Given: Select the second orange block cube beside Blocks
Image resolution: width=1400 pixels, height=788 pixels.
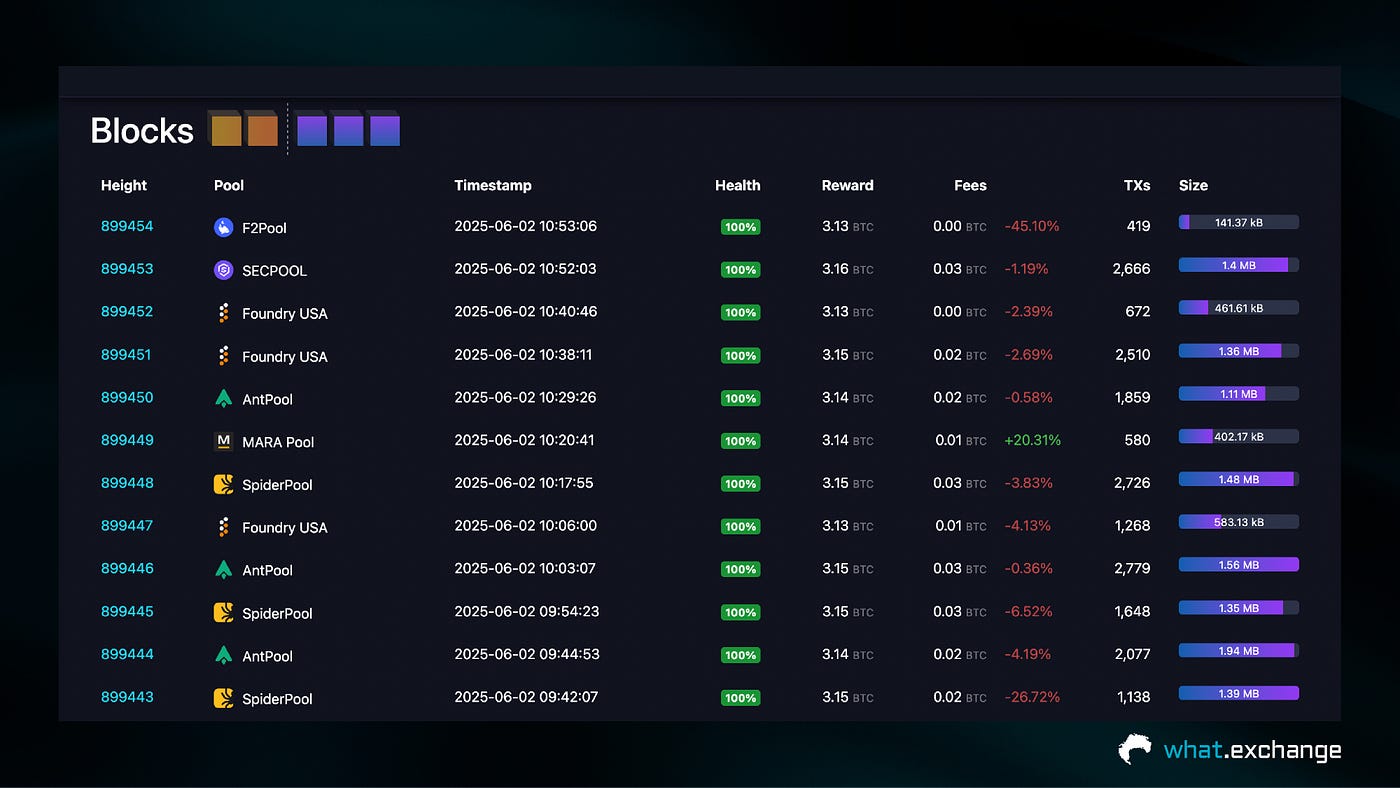Looking at the screenshot, I should pos(261,129).
